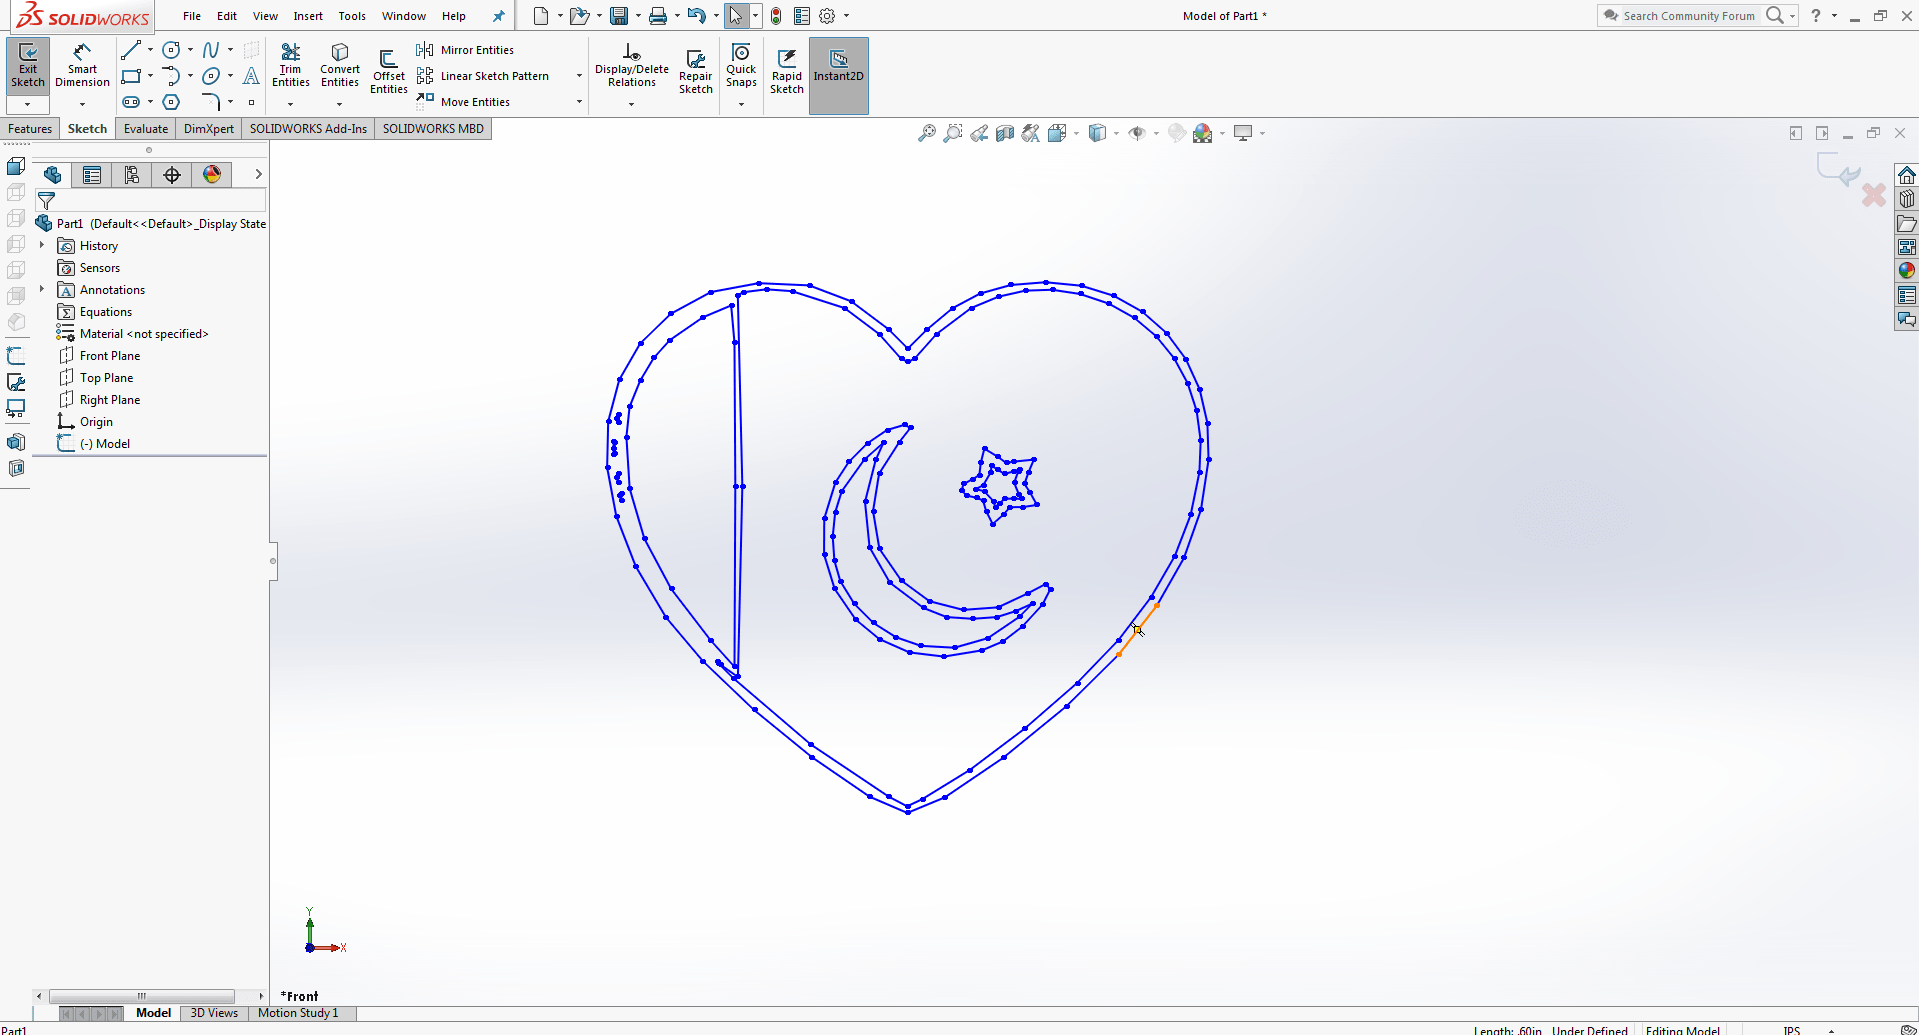Screen dimensions: 1919x1035
Task: Select the (-) Model sketch
Action: [105, 444]
